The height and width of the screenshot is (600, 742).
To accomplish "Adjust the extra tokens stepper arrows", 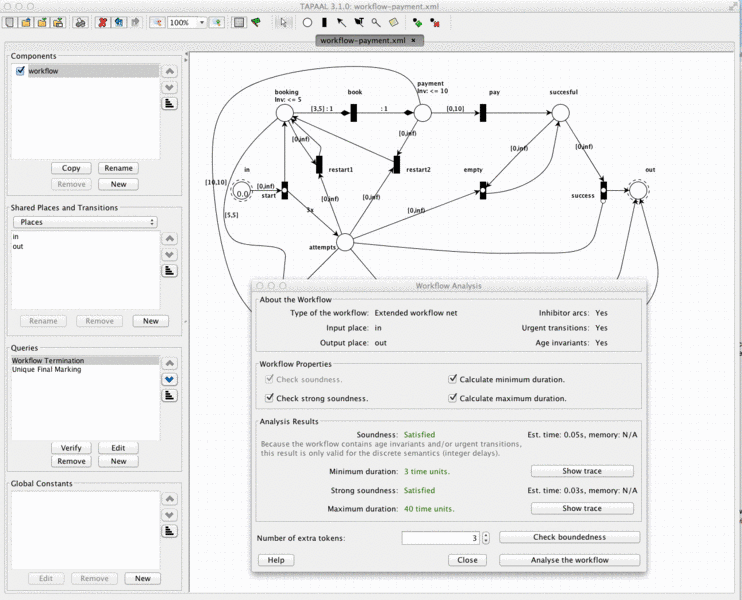I will point(486,538).
